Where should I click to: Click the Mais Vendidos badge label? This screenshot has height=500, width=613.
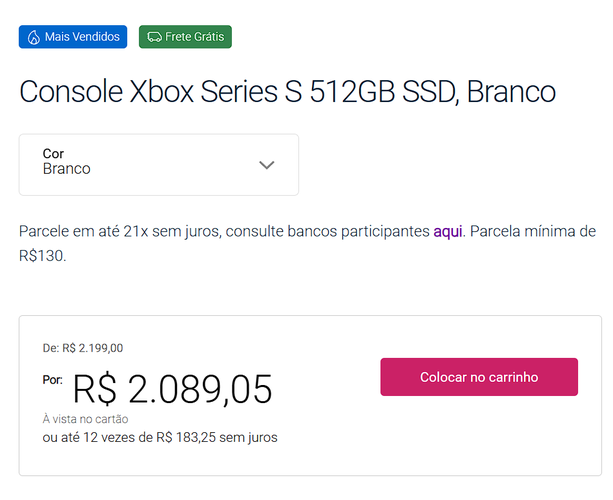click(82, 38)
